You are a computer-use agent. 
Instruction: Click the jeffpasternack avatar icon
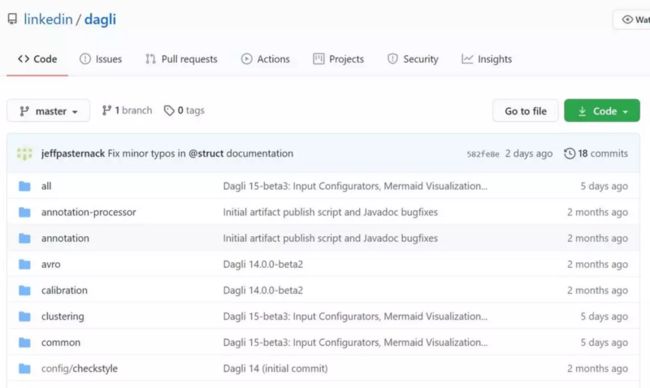coord(24,153)
